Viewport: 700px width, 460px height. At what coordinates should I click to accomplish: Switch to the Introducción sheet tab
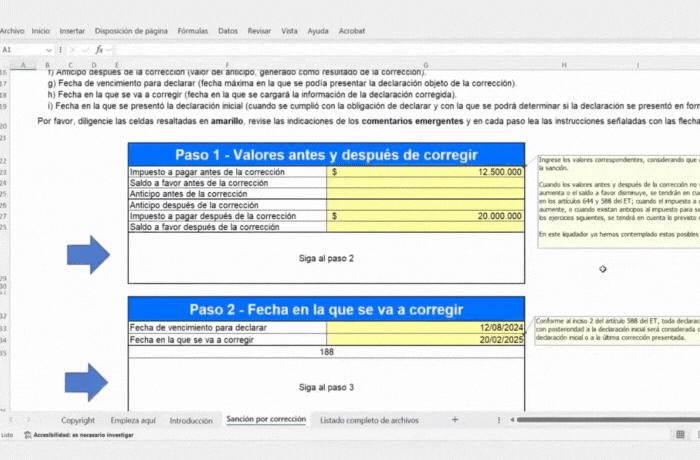[191, 421]
